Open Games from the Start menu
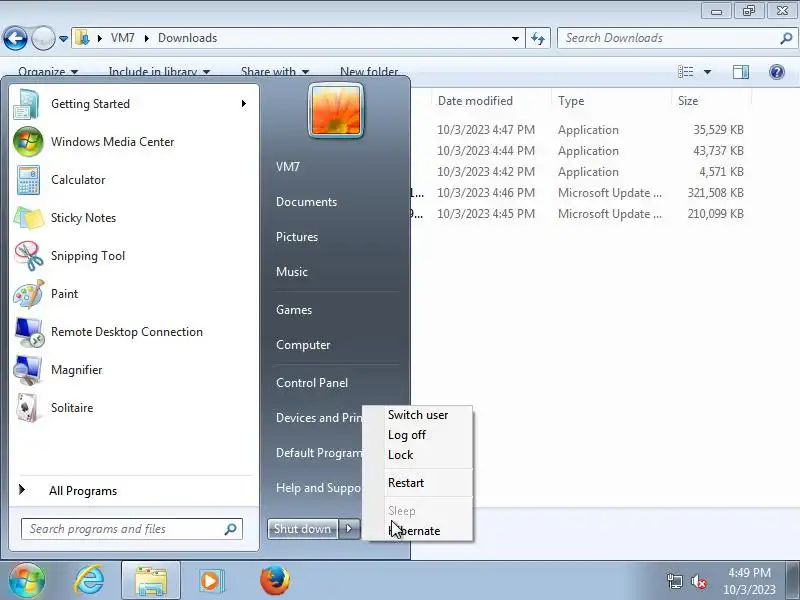The width and height of the screenshot is (800, 600). [x=294, y=310]
